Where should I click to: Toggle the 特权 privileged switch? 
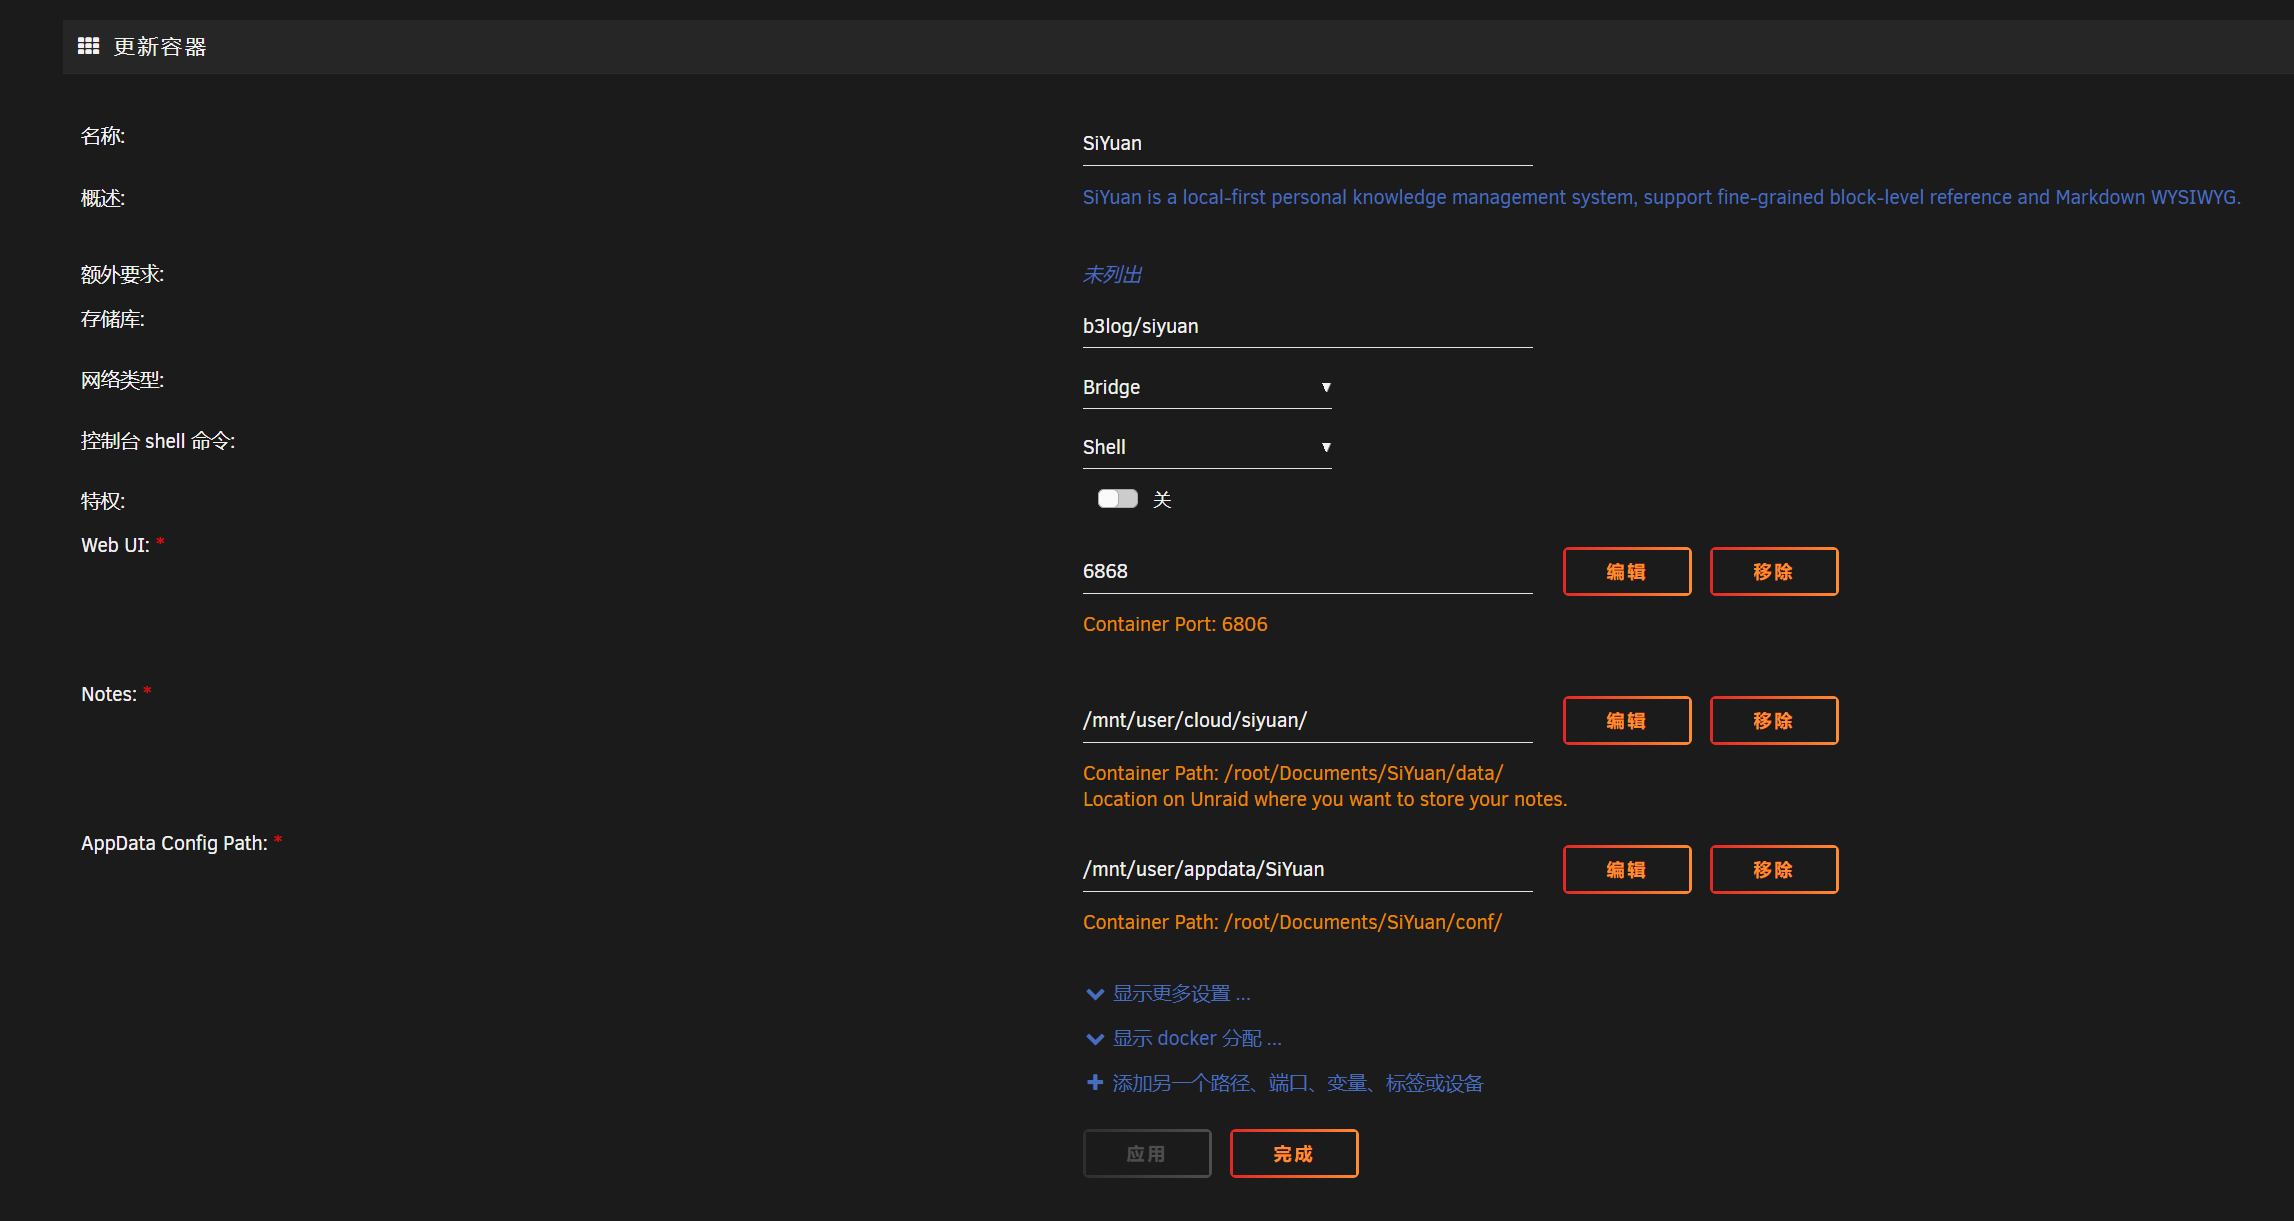point(1117,499)
